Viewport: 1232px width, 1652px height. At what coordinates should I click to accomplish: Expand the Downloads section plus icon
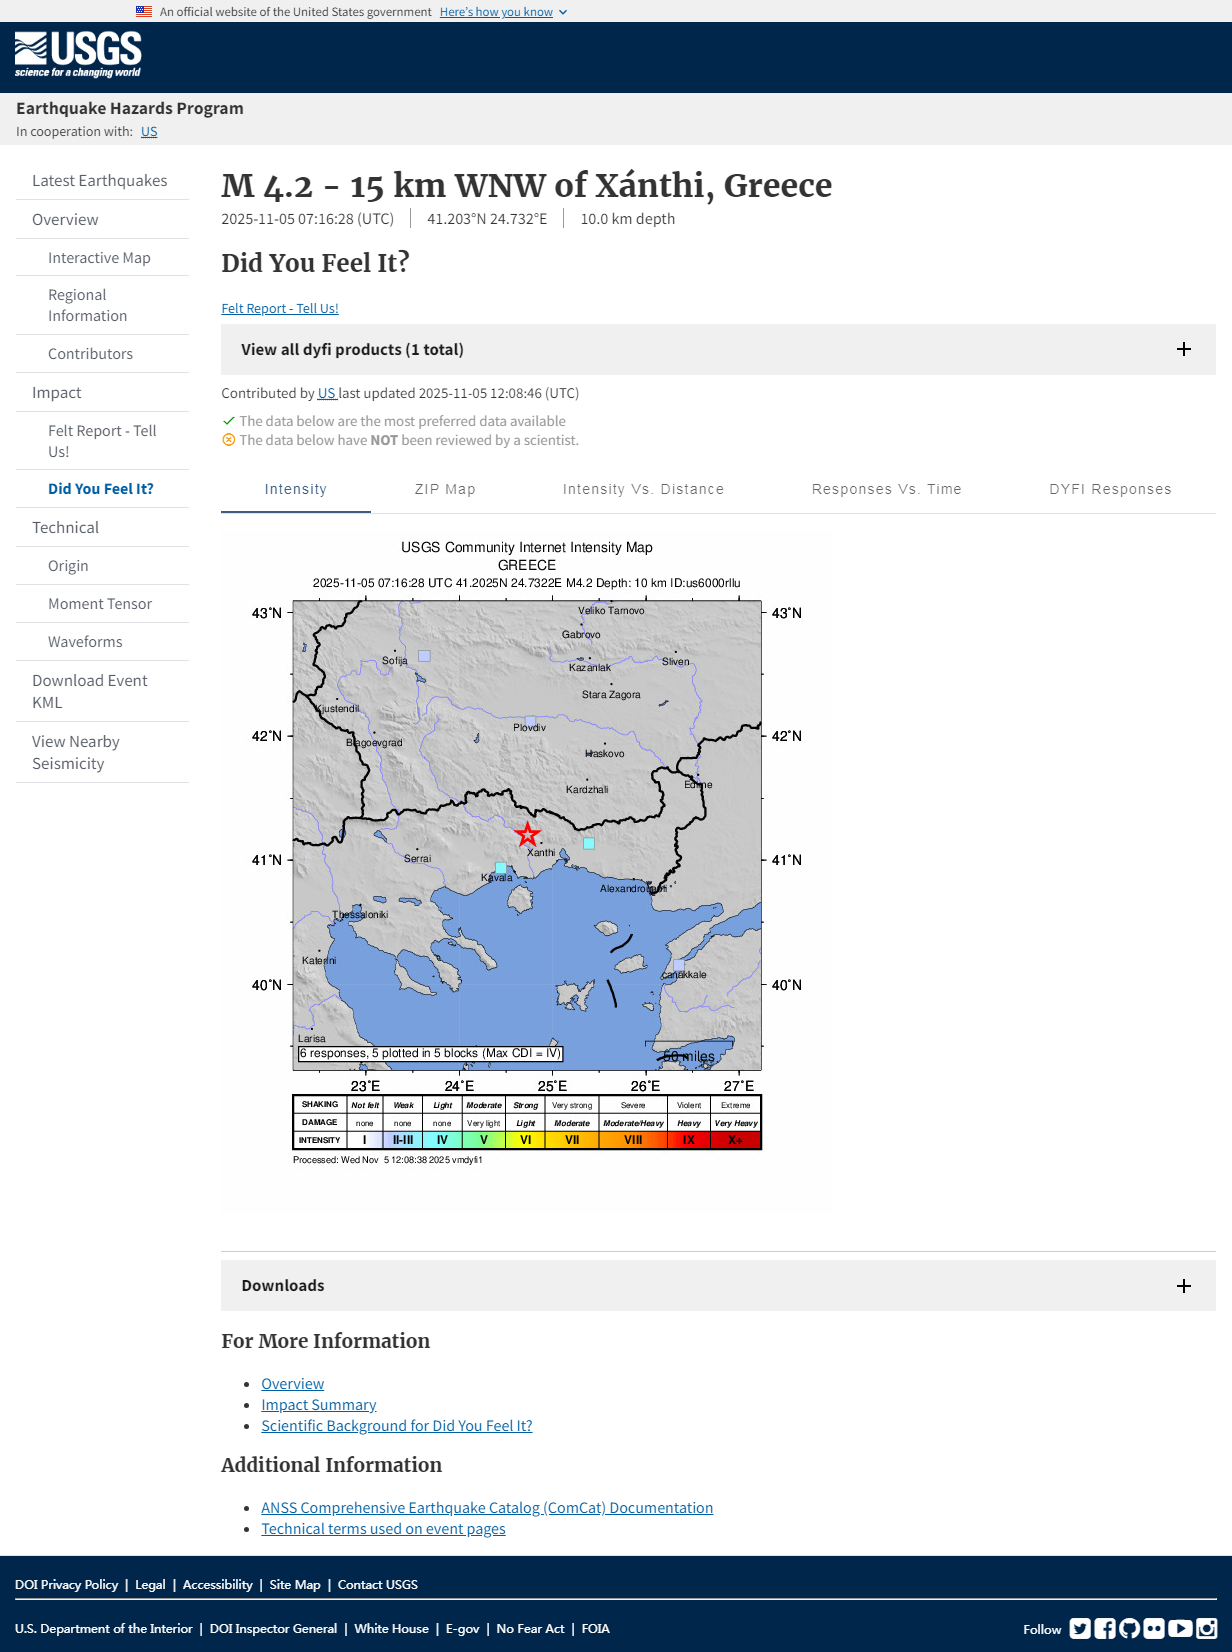[x=1184, y=1286]
